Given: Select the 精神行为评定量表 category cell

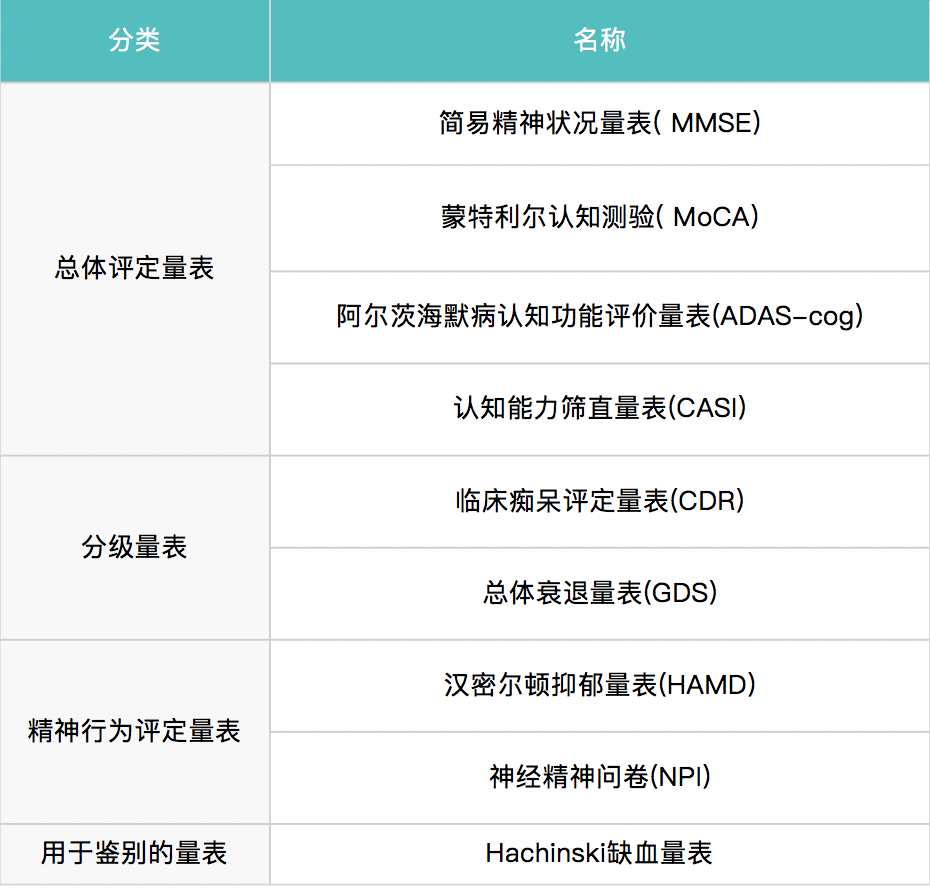Looking at the screenshot, I should click(134, 731).
